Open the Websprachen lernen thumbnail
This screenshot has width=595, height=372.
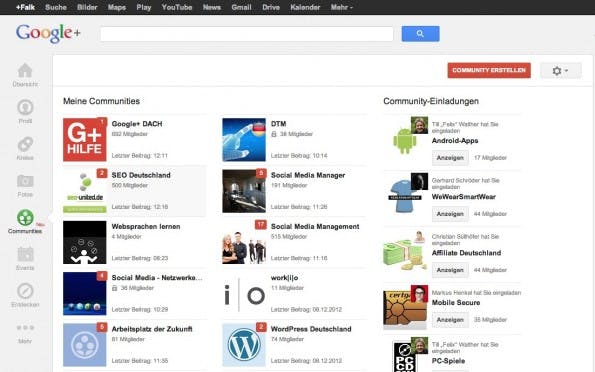click(x=85, y=242)
